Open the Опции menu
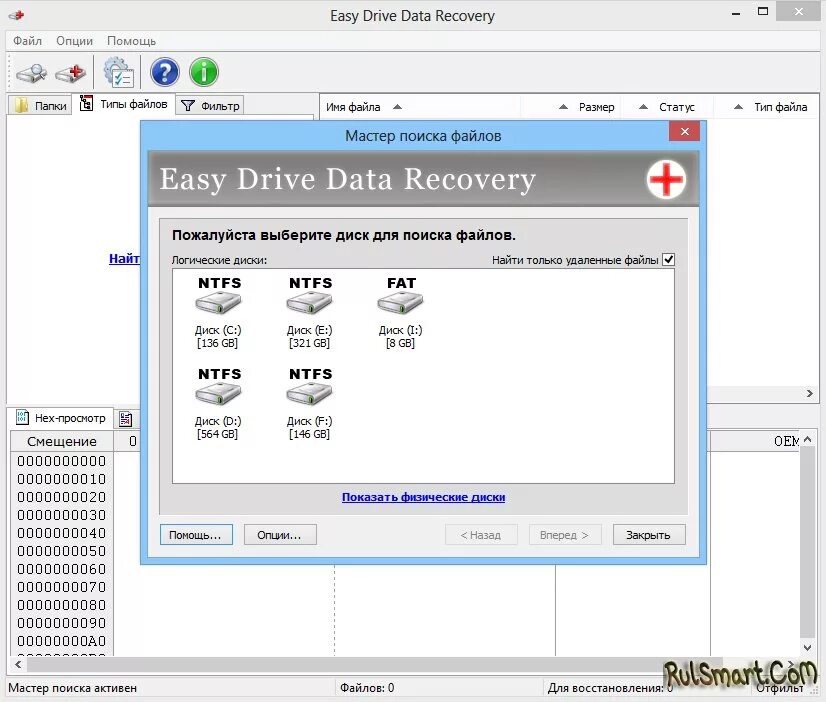Image resolution: width=826 pixels, height=702 pixels. point(74,41)
